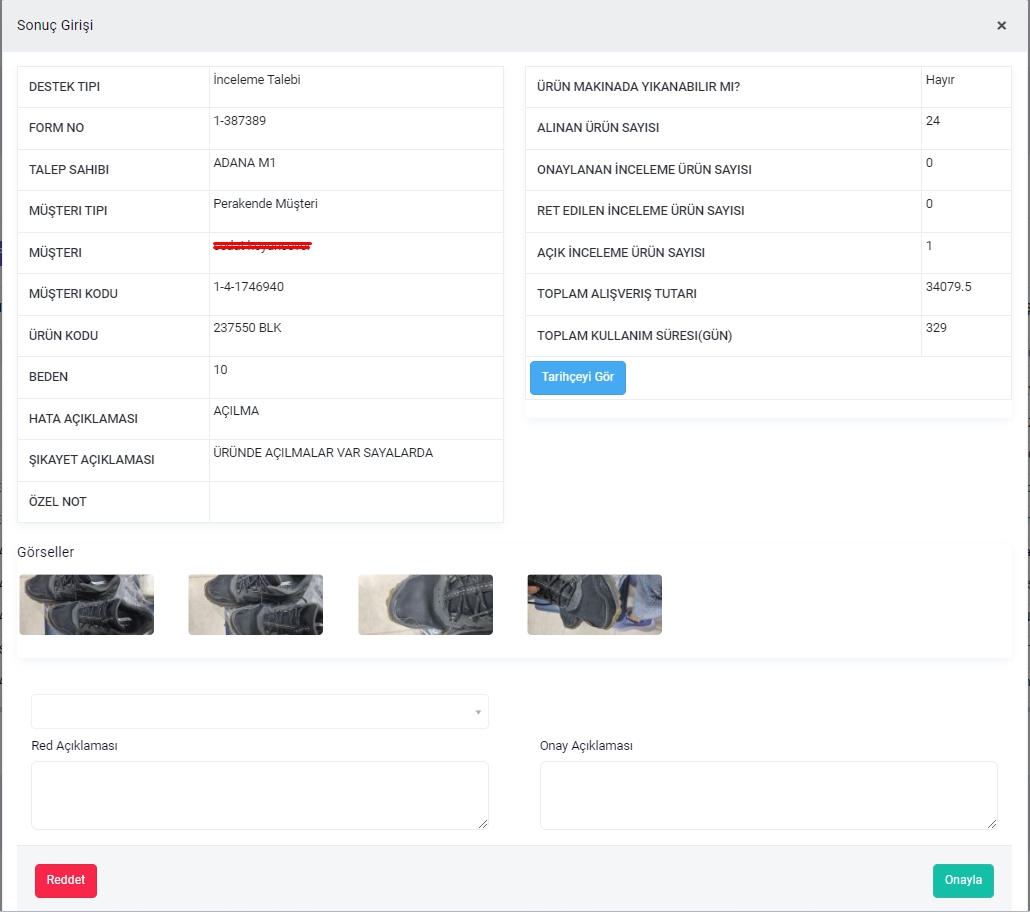Approve using the Onayla button
The image size is (1030, 912).
(x=963, y=881)
